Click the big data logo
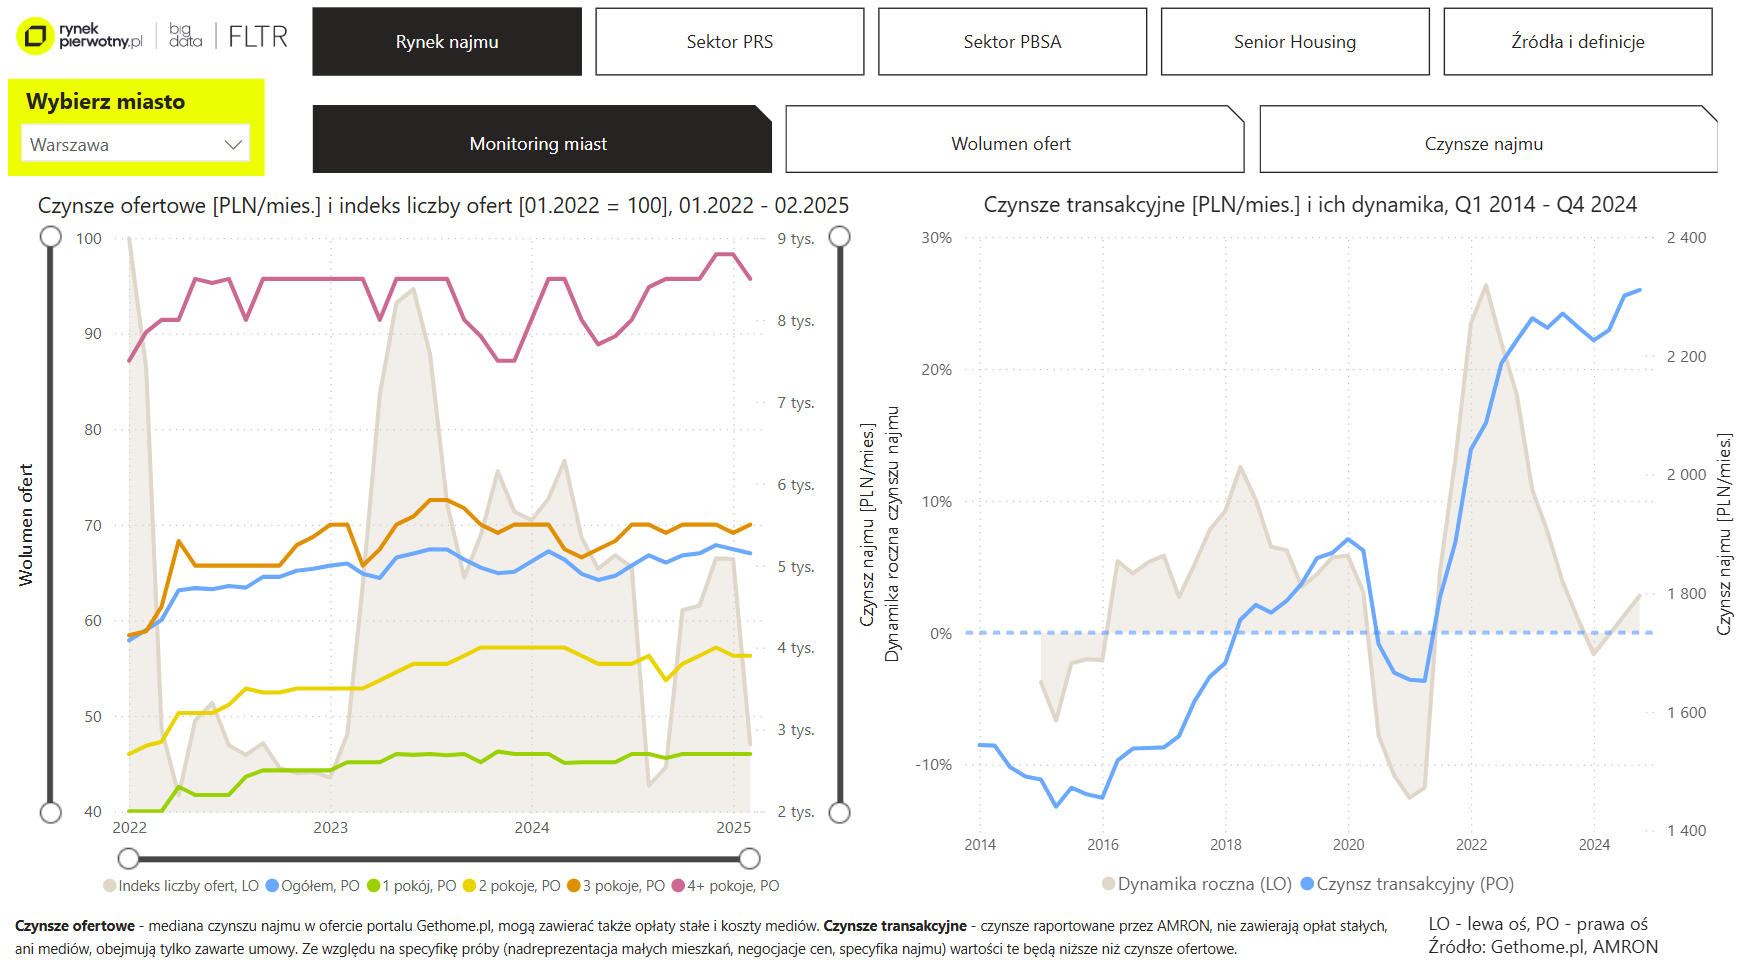The width and height of the screenshot is (1750, 963). tap(185, 36)
